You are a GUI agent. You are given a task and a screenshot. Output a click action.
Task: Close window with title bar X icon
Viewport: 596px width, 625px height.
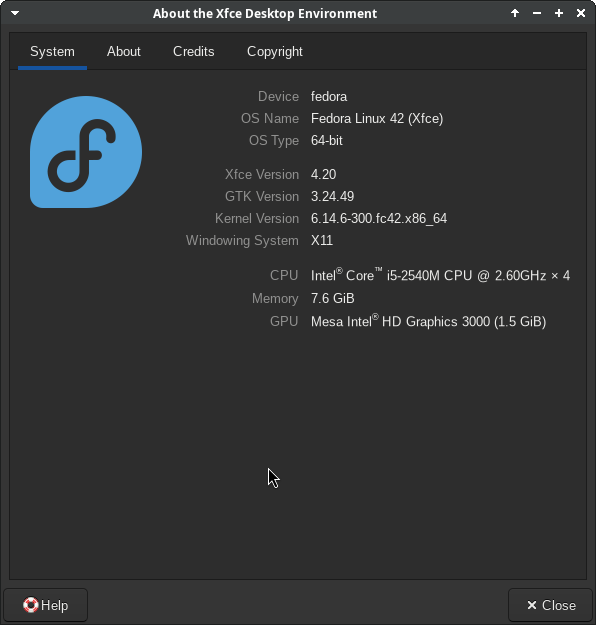pyautogui.click(x=581, y=13)
